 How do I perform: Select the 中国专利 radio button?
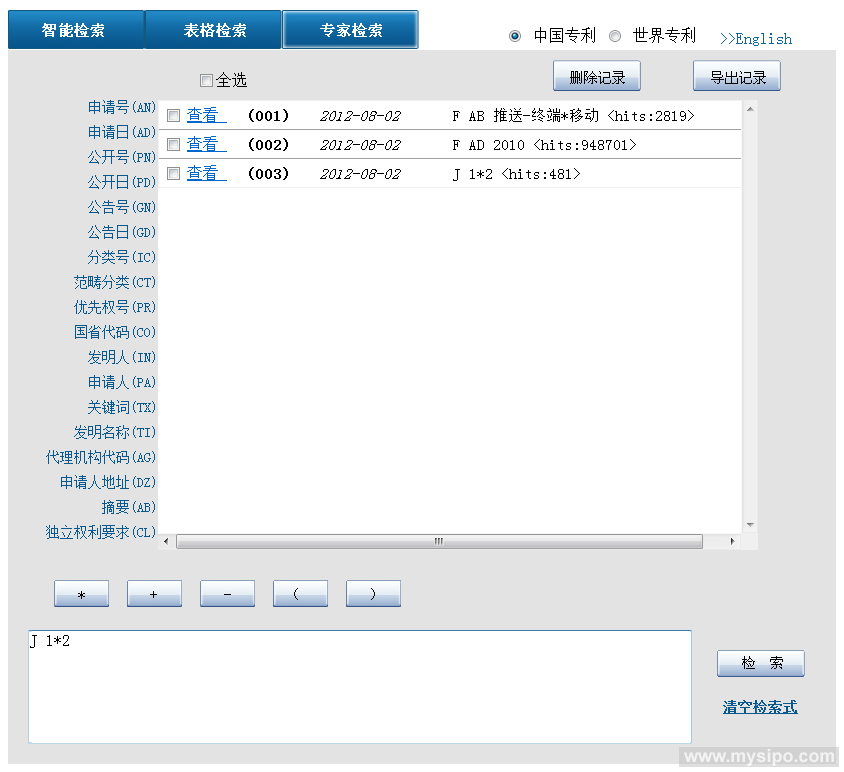tap(515, 36)
